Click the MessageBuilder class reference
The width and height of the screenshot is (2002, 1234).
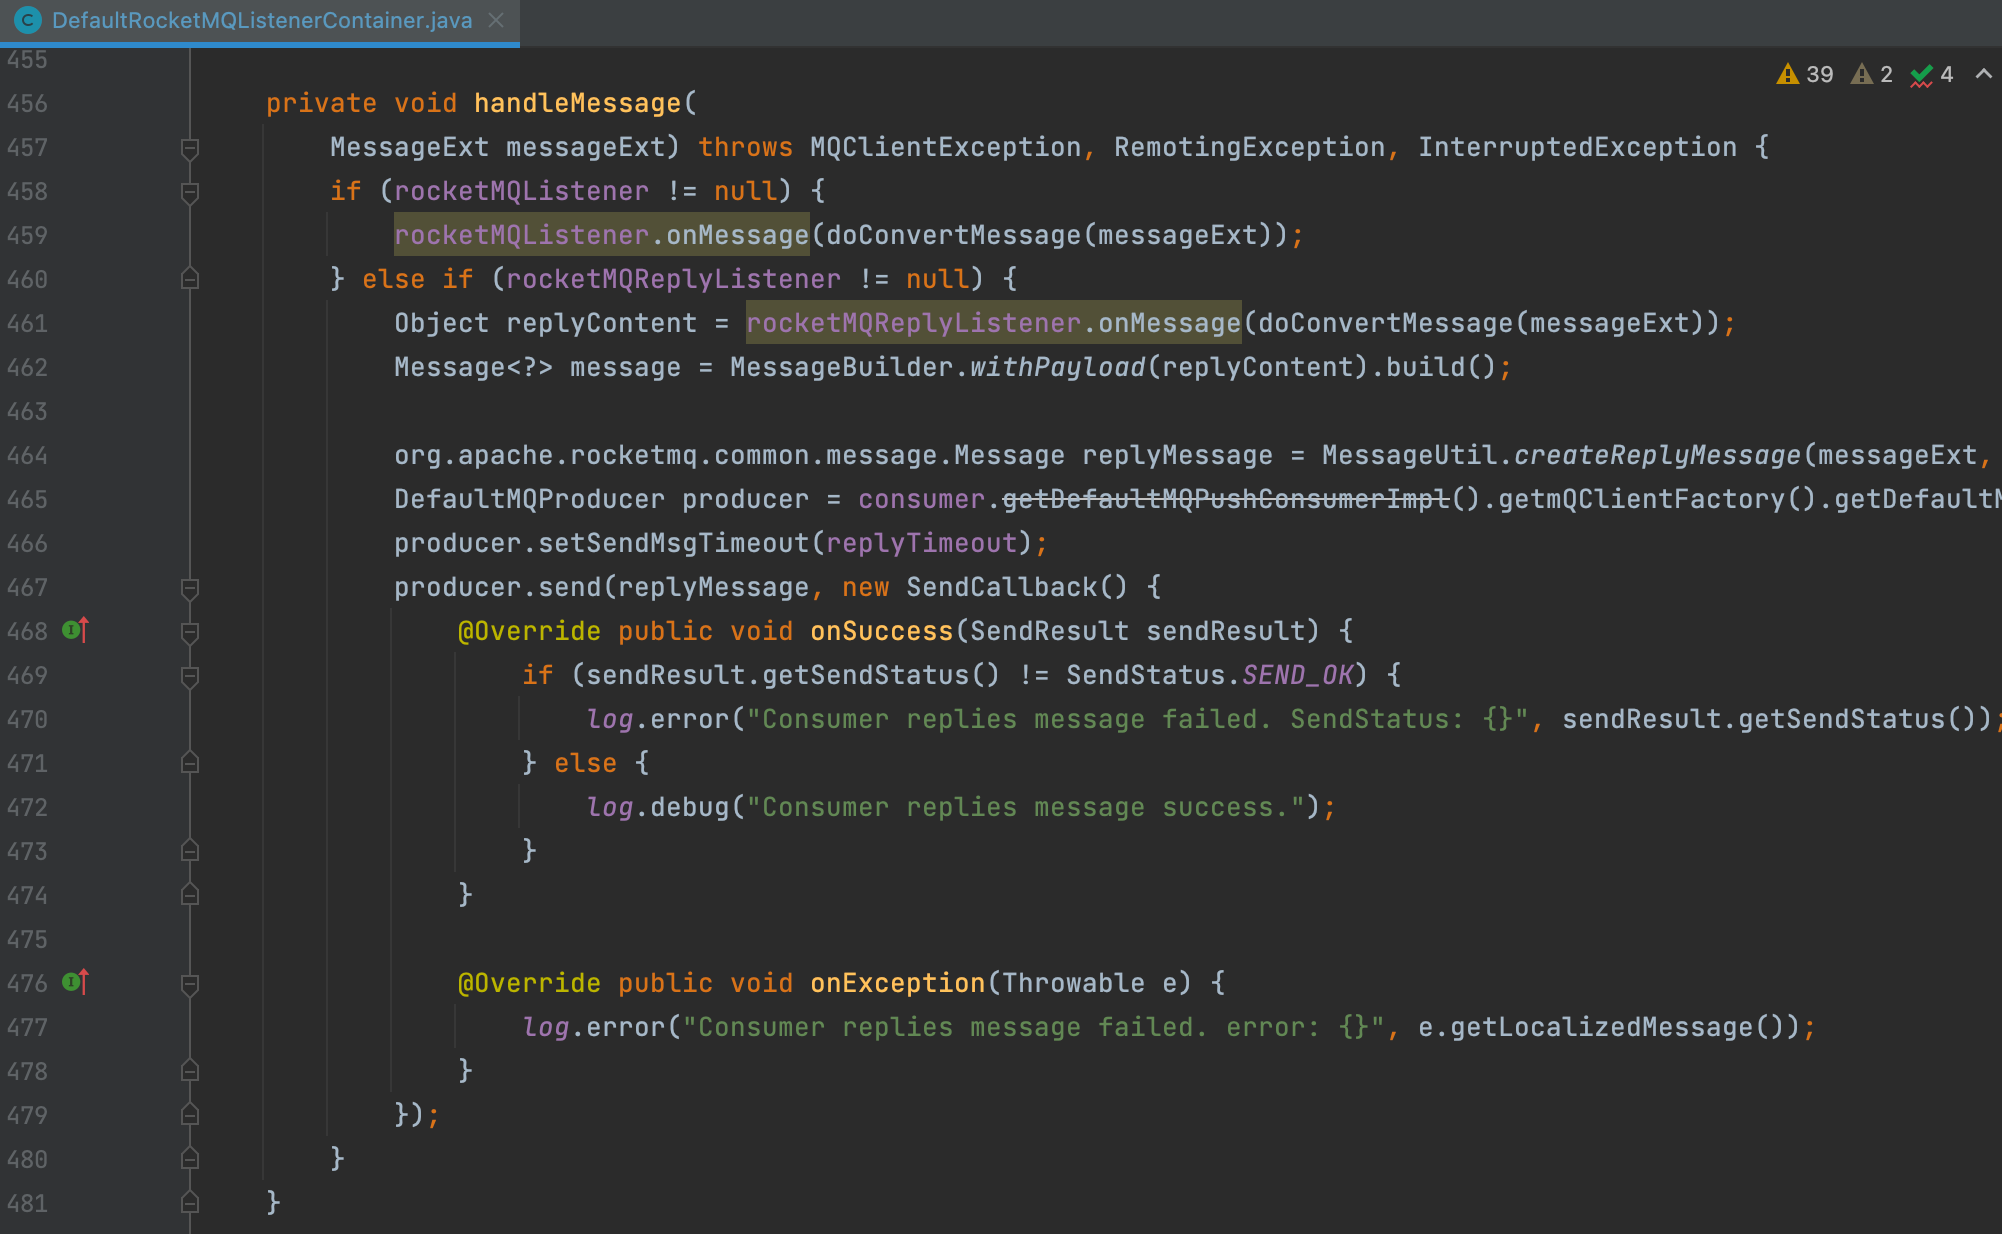[x=841, y=367]
